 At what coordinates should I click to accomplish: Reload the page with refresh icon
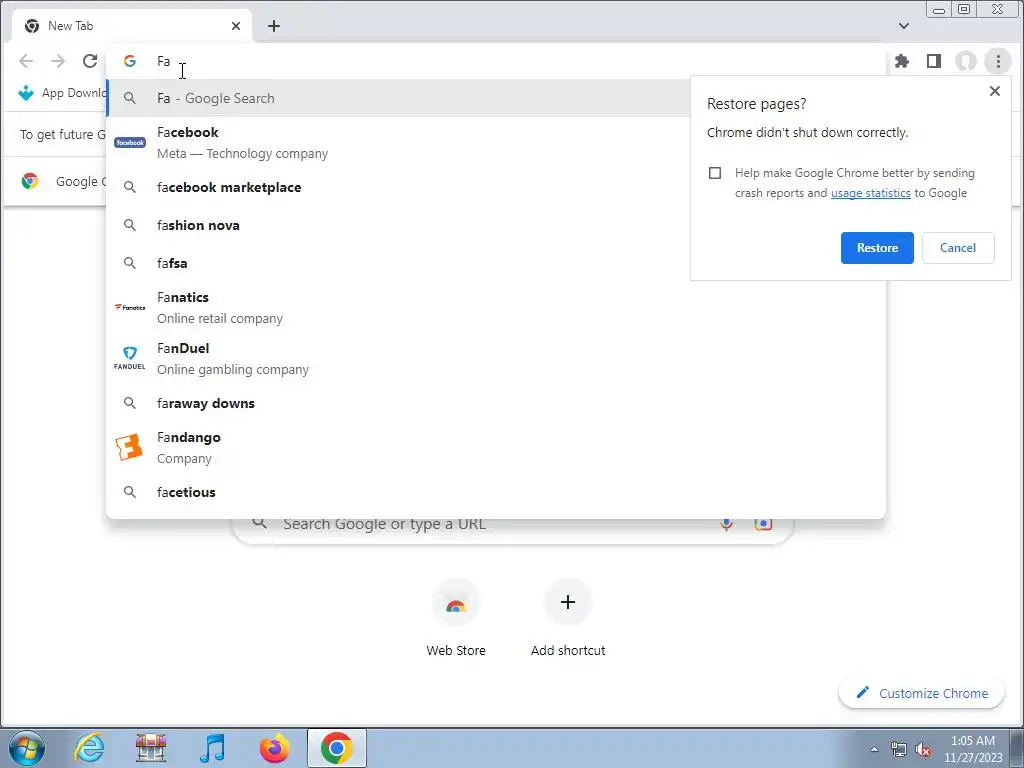tap(90, 61)
